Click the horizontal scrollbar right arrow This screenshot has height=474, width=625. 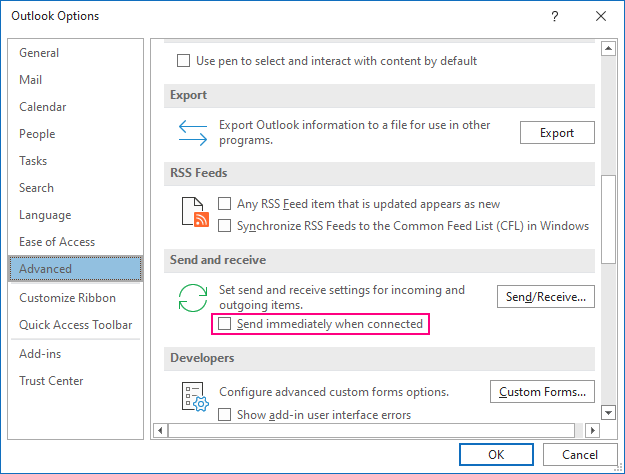click(593, 431)
